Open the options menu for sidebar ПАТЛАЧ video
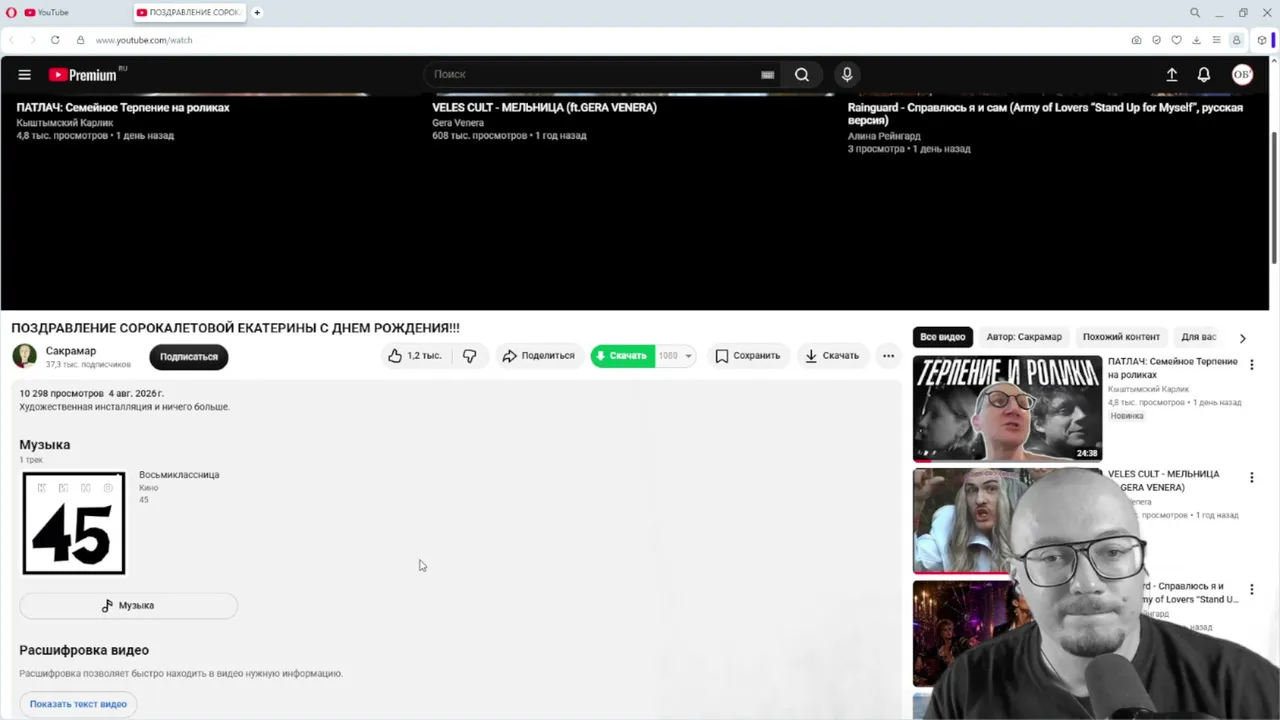1280x720 pixels. point(1251,365)
